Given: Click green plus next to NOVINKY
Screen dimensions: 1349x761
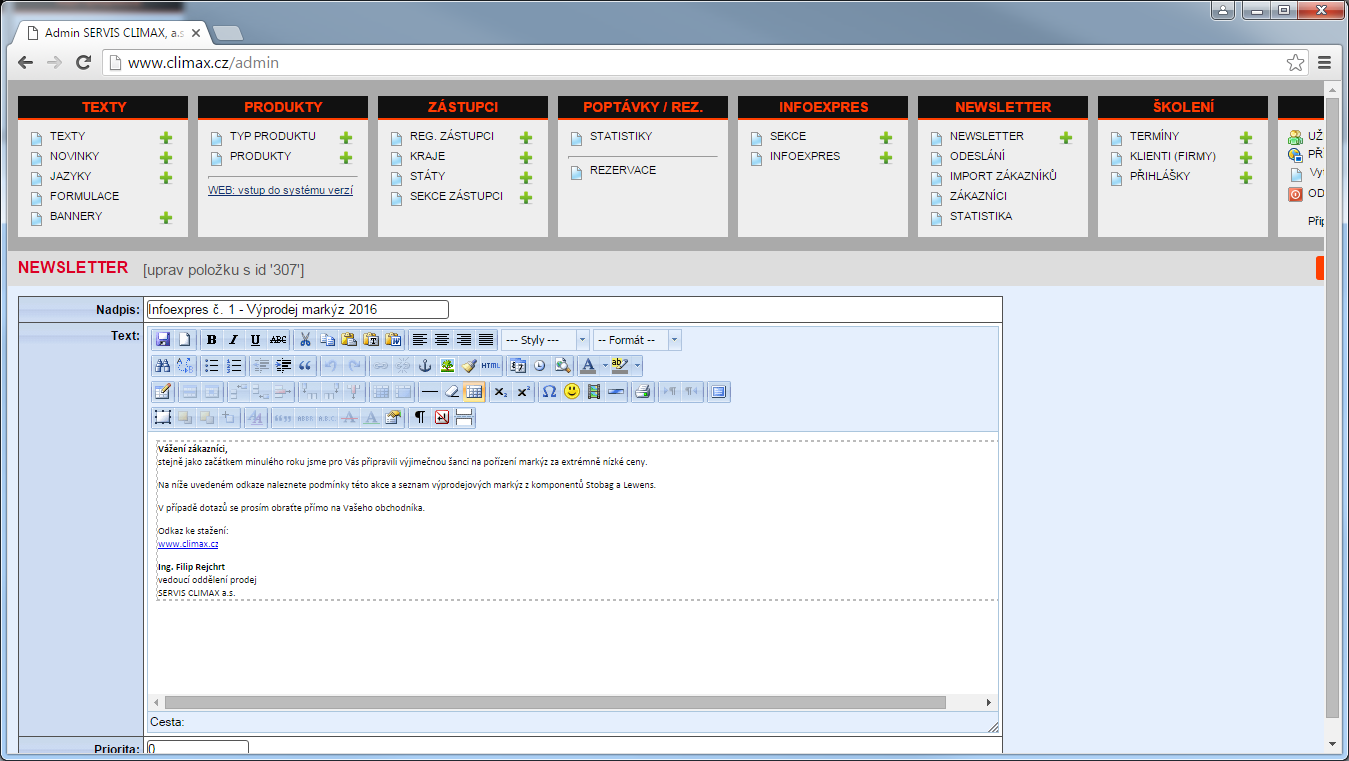Looking at the screenshot, I should pyautogui.click(x=166, y=158).
